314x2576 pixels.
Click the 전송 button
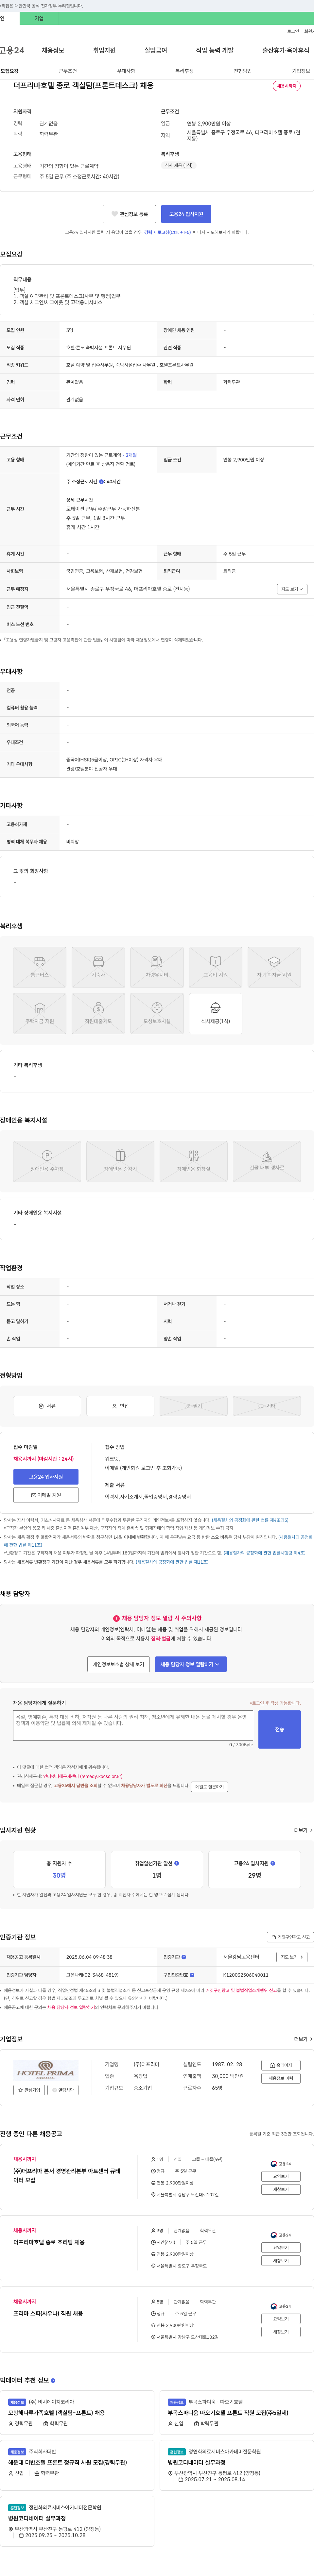point(279,1729)
